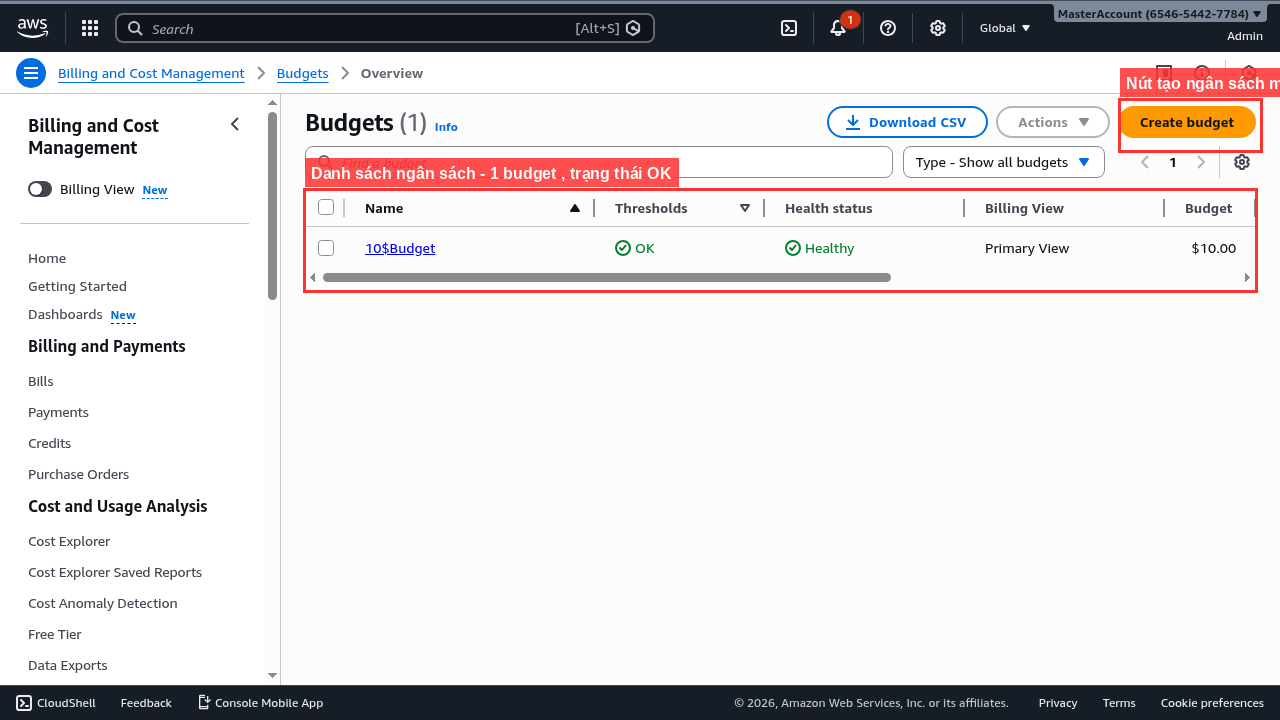Viewport: 1280px width, 720px height.
Task: Open the Global region dropdown
Action: [1005, 28]
